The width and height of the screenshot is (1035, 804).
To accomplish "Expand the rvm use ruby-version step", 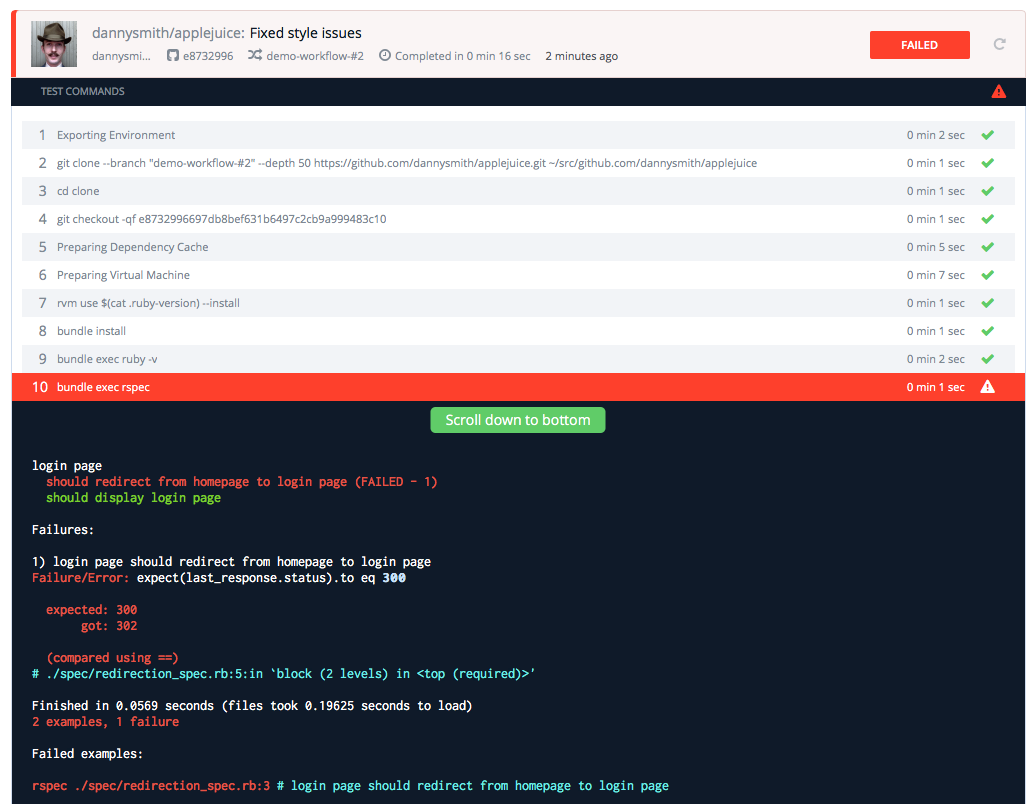I will pos(518,303).
